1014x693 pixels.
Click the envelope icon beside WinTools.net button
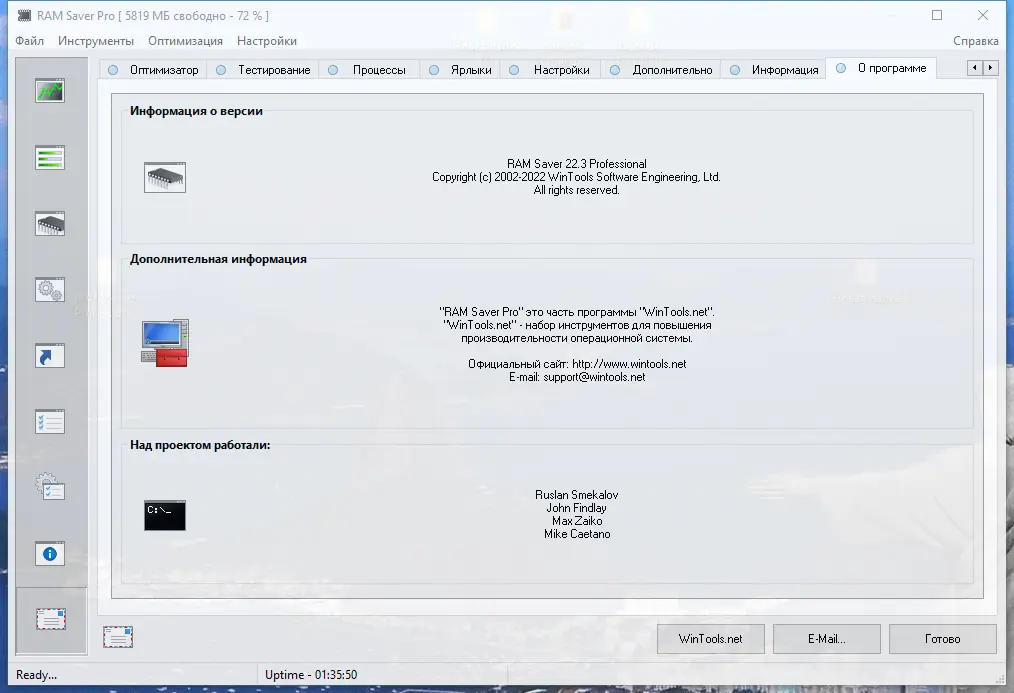(118, 637)
